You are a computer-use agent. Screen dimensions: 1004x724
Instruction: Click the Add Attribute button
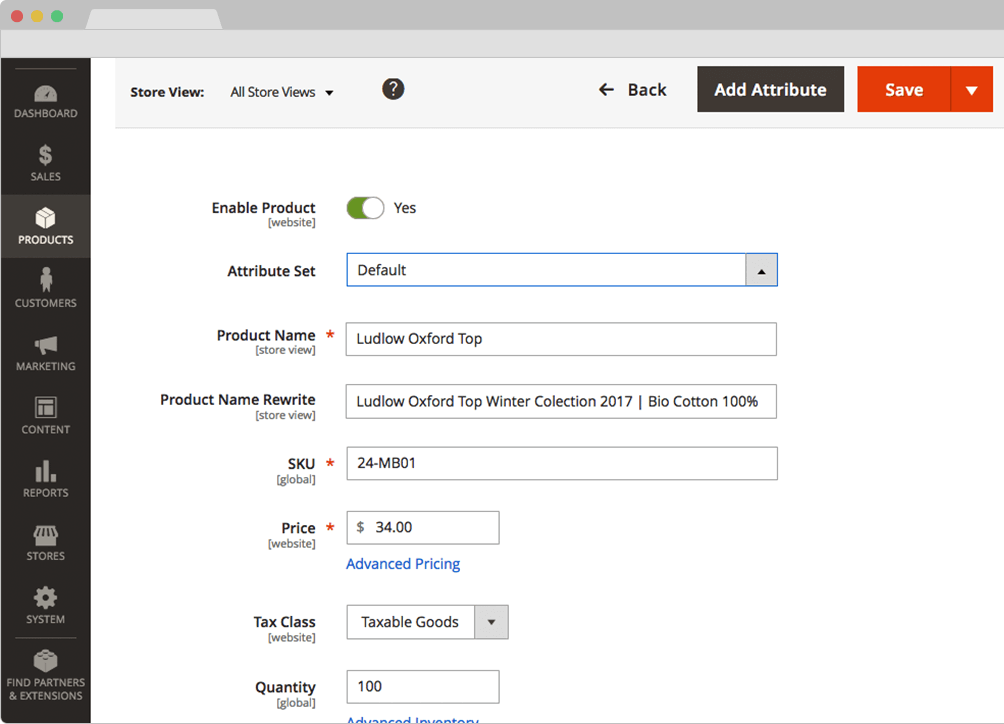click(x=770, y=90)
